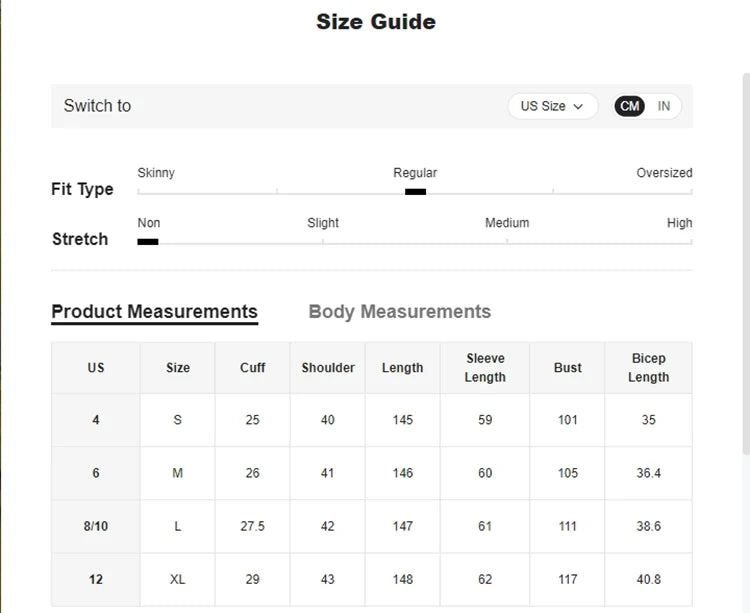This screenshot has height=613, width=750.
Task: Click the Shoulder column header
Action: click(328, 367)
